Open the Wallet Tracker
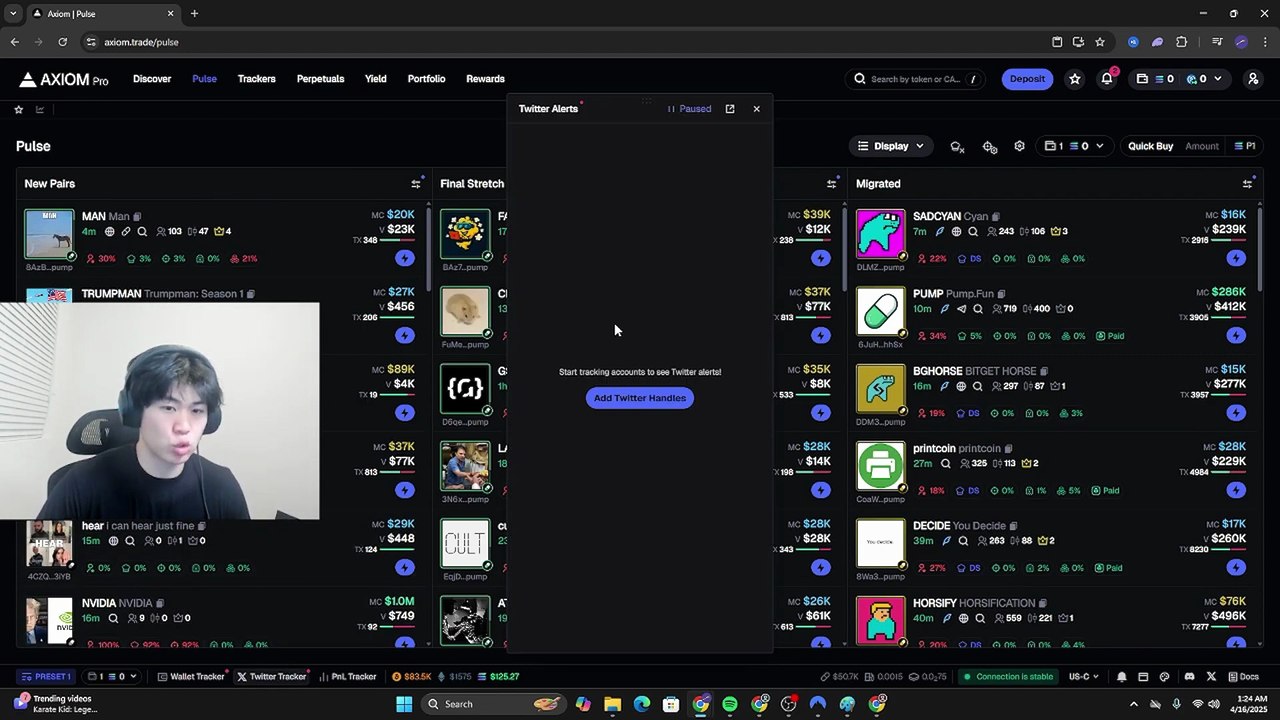1280x720 pixels. coord(191,677)
